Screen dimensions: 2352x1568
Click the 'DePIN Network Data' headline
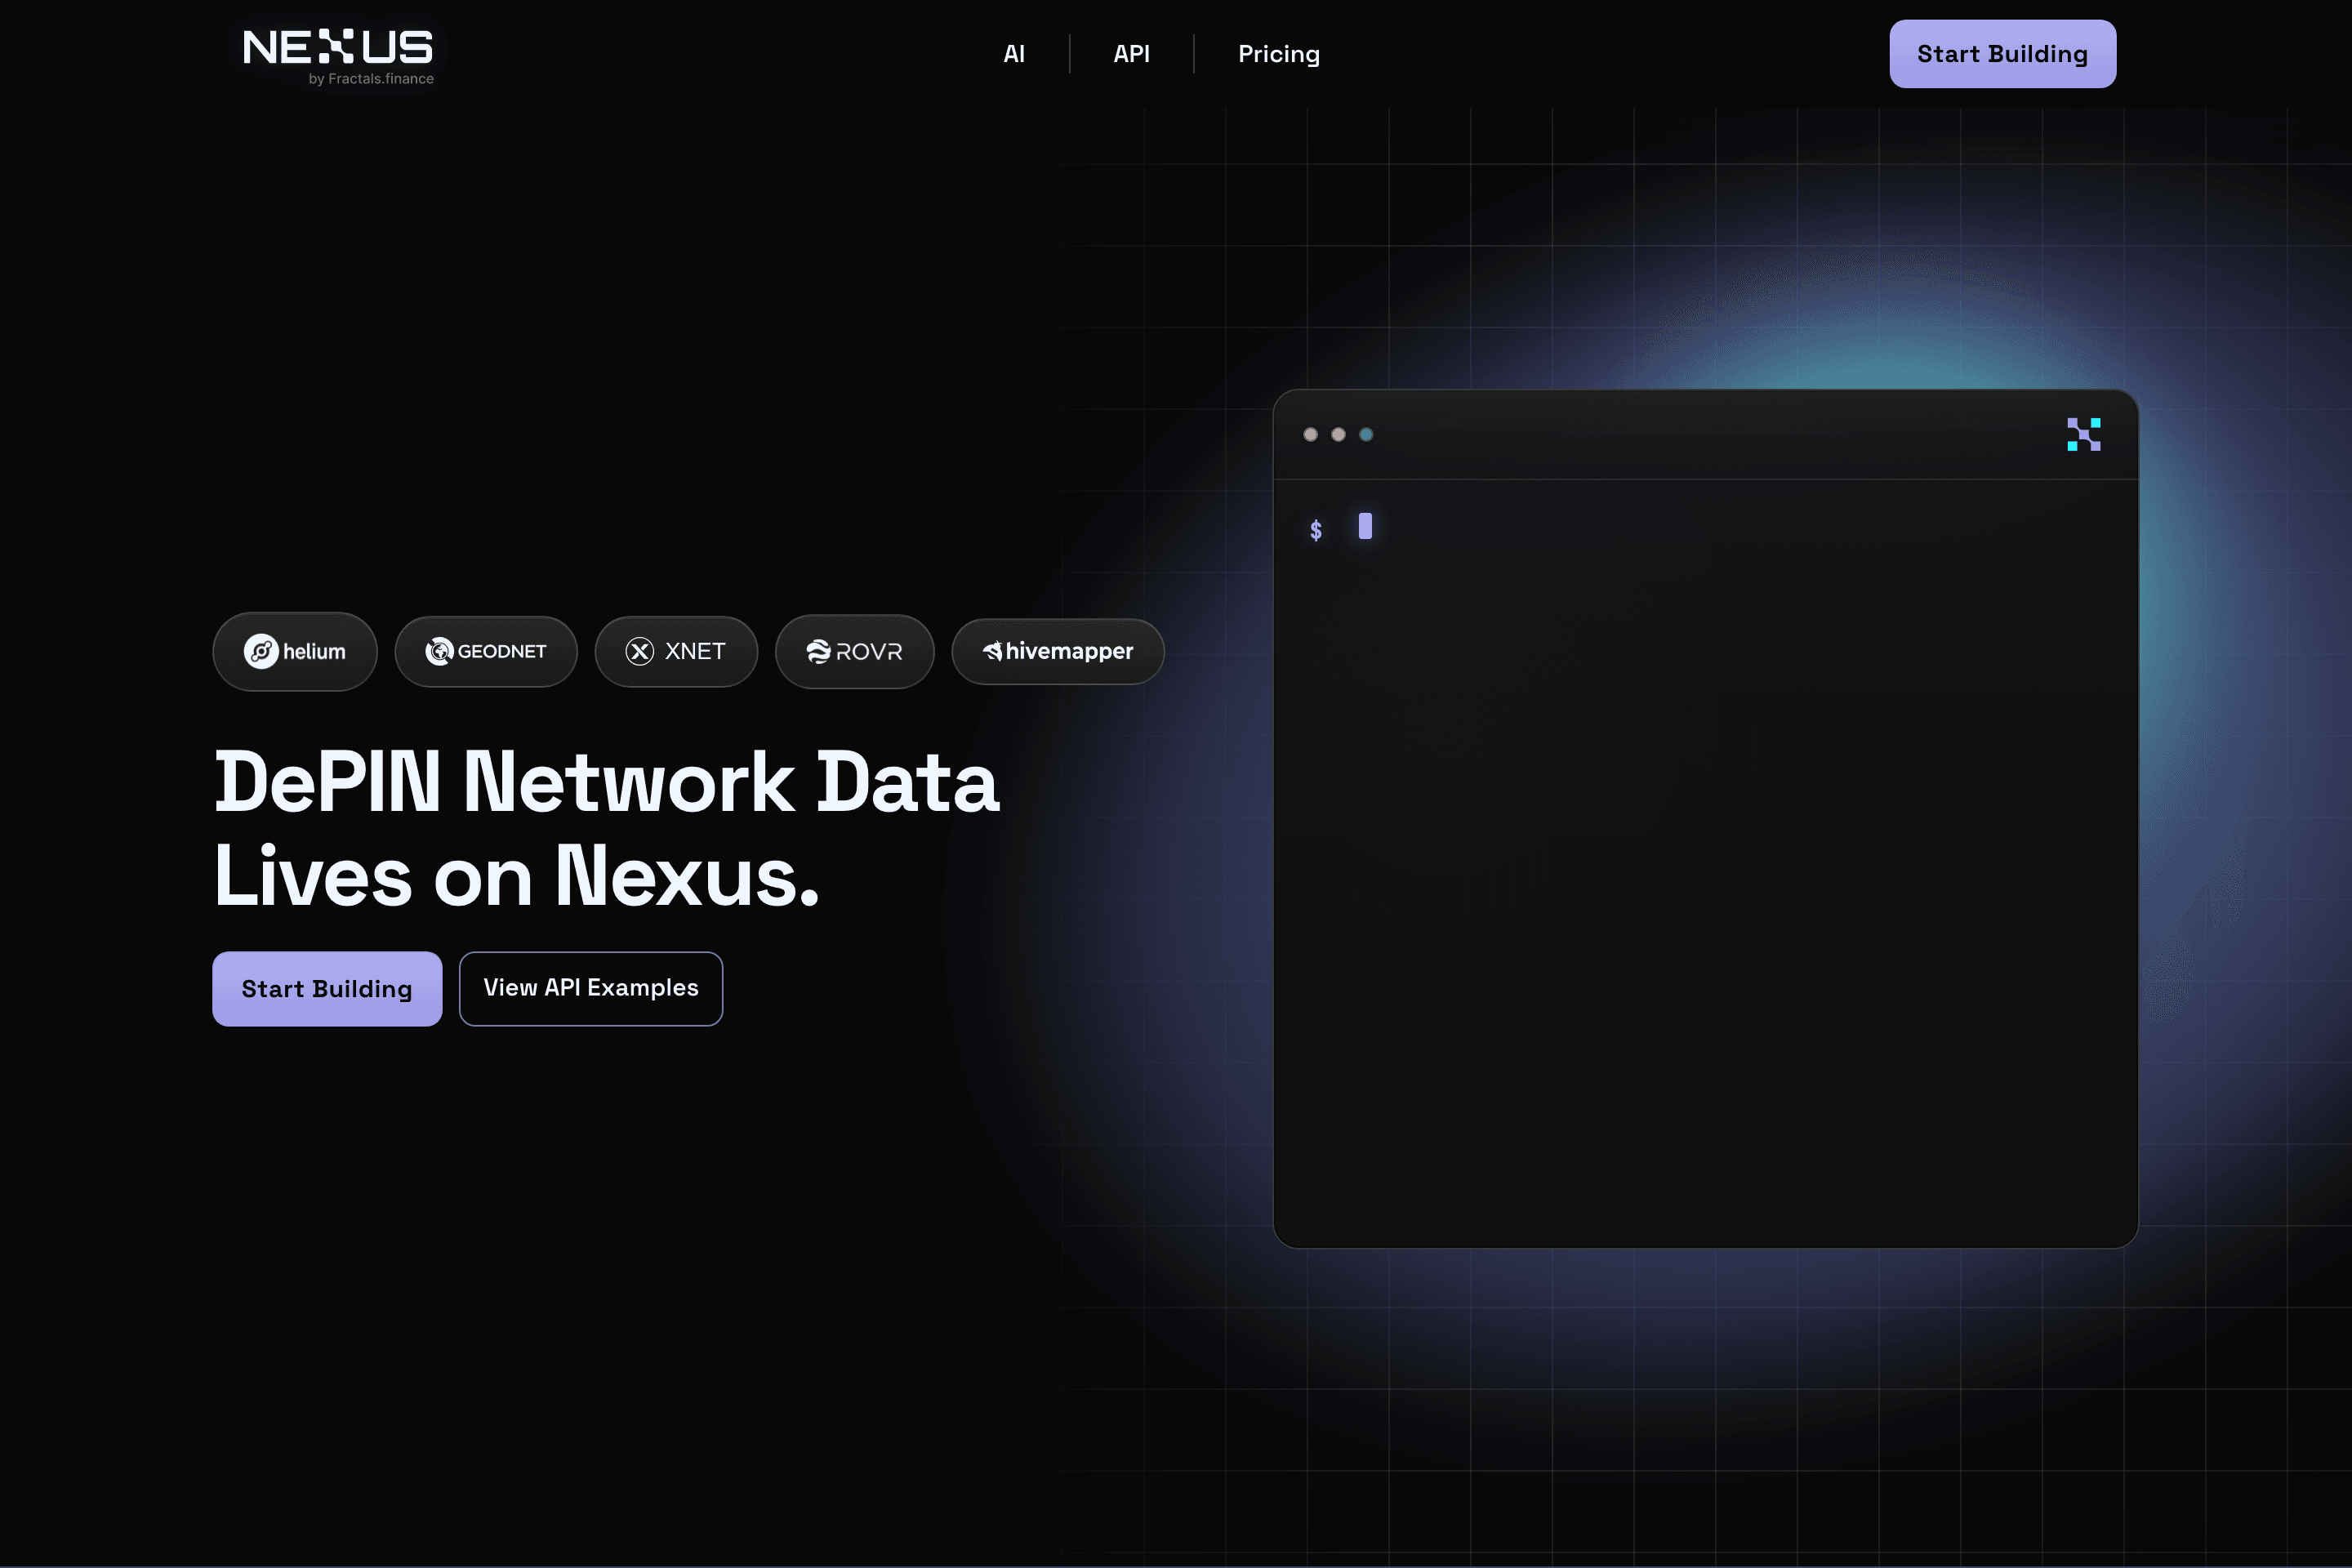607,782
